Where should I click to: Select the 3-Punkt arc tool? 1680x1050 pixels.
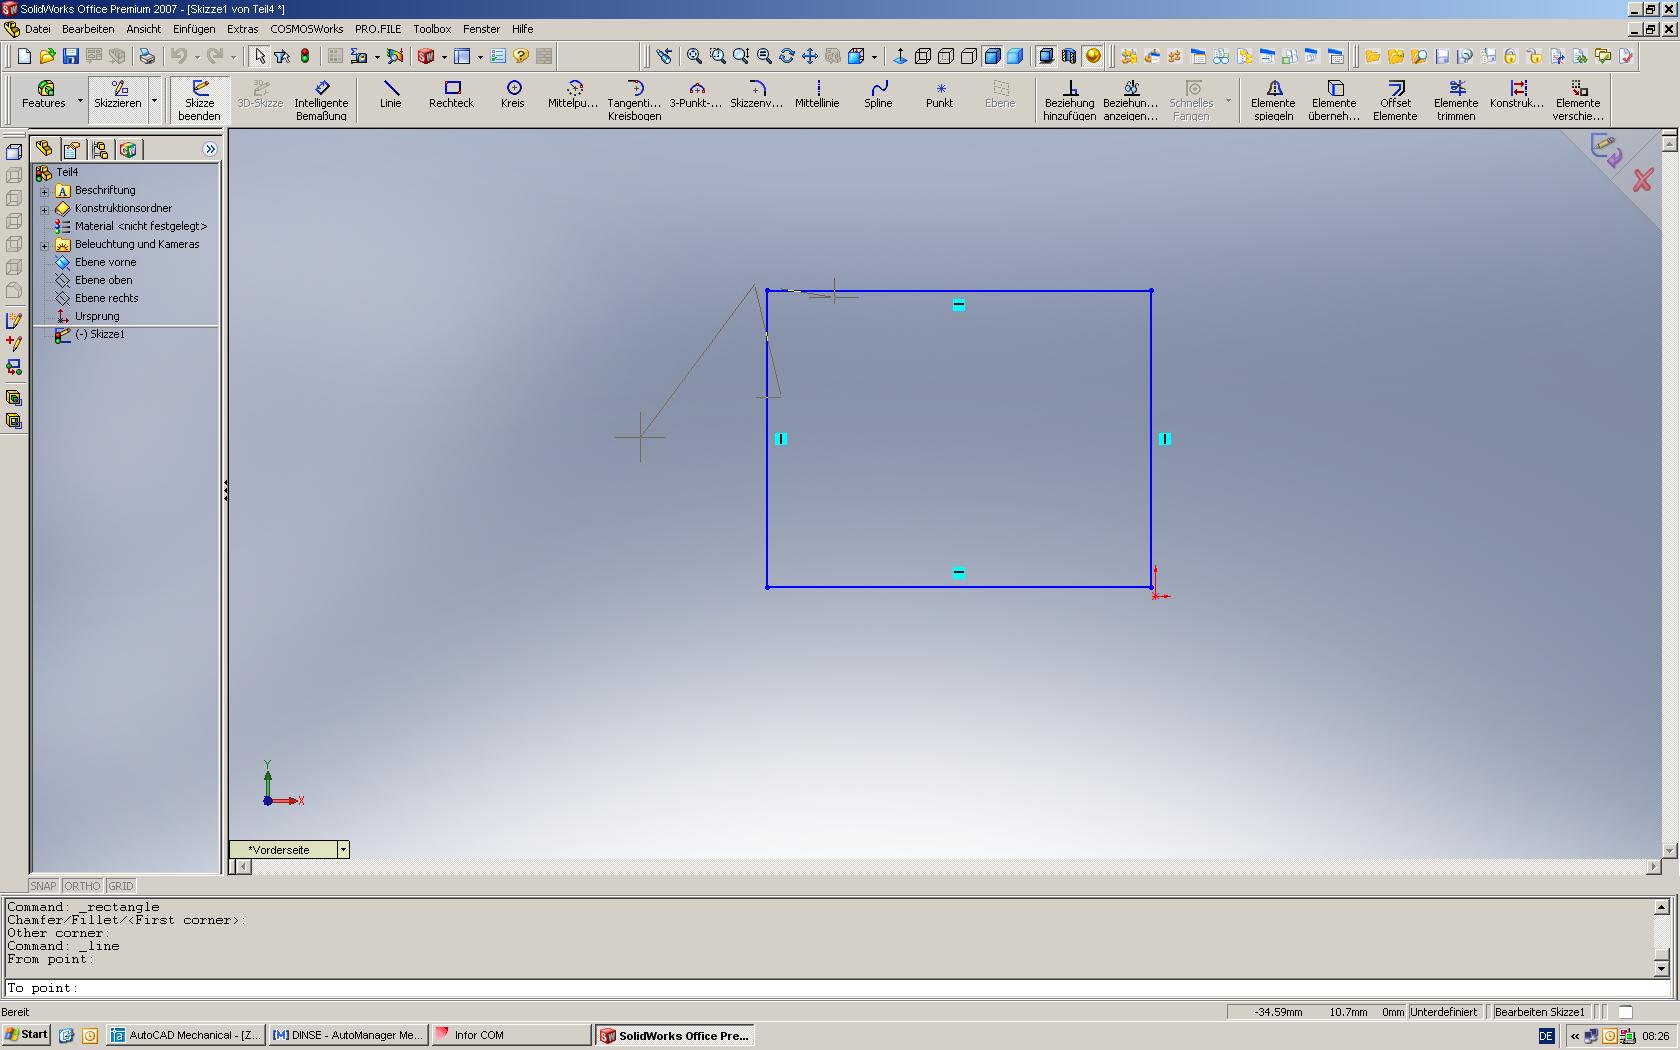695,95
